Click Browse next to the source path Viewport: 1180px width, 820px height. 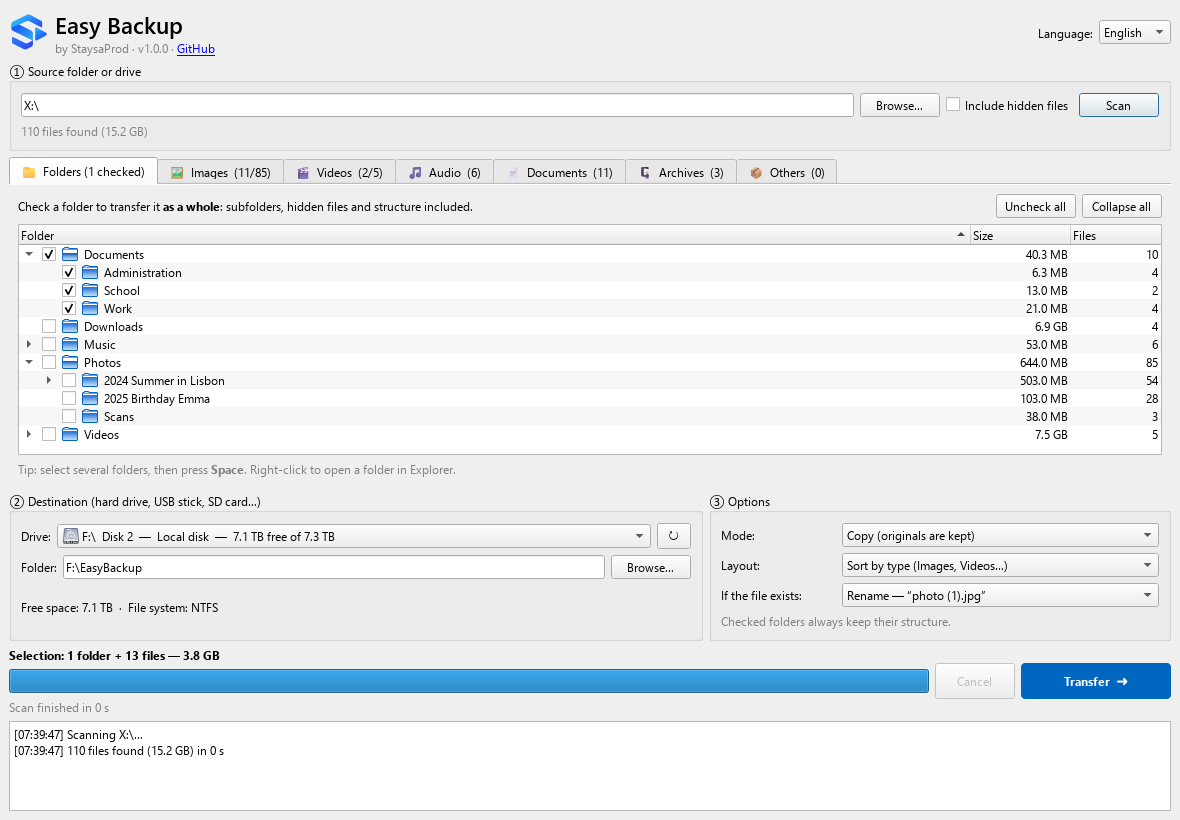point(899,105)
